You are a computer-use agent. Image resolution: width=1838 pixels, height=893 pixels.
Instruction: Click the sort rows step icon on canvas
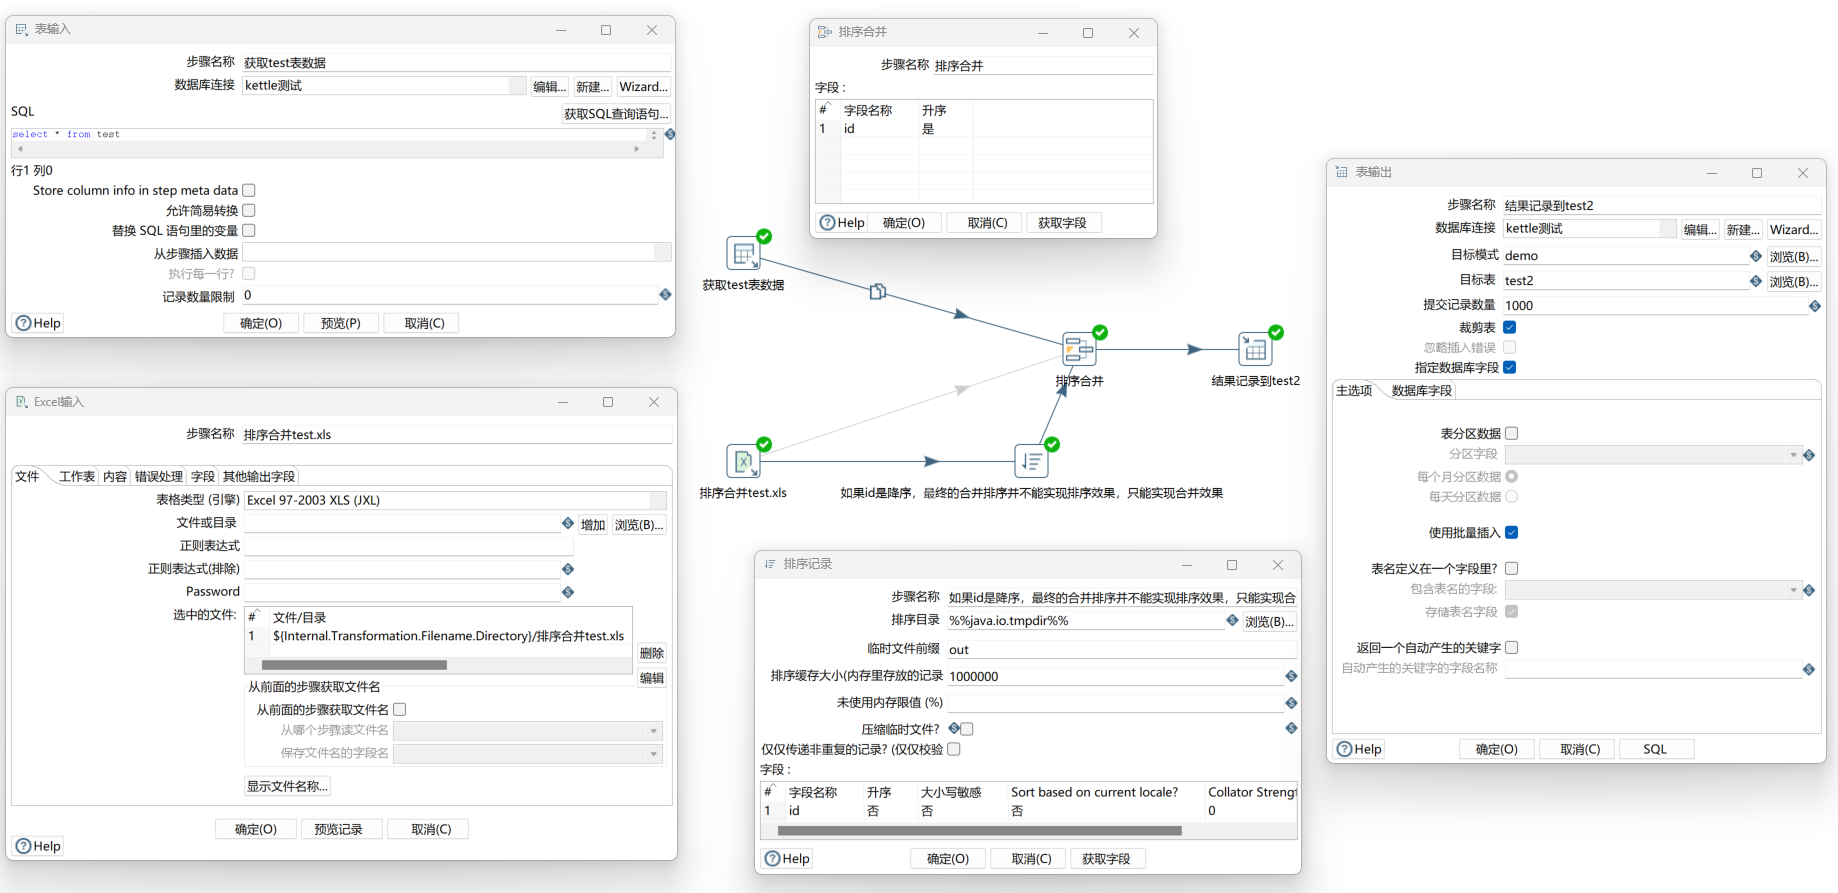pos(1031,462)
